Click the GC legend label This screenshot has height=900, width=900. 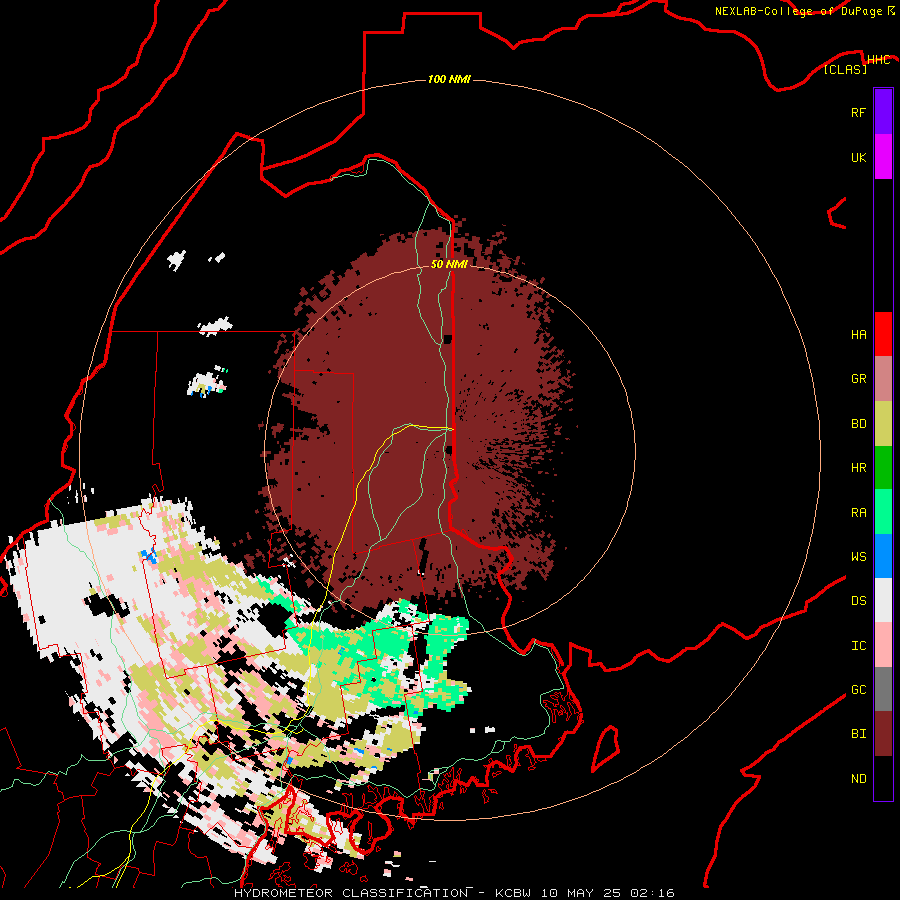(858, 690)
